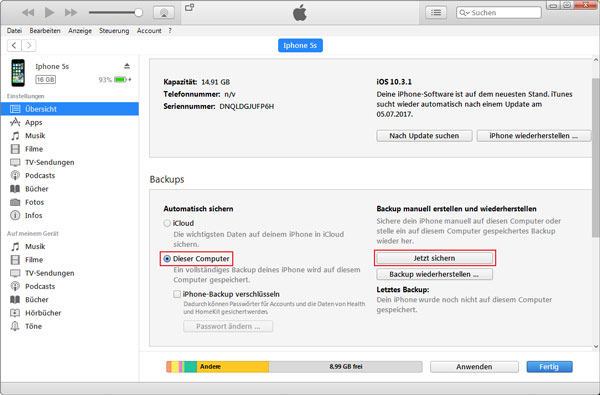The image size is (600, 395).
Task: Click the Anwenden button
Action: click(x=474, y=367)
